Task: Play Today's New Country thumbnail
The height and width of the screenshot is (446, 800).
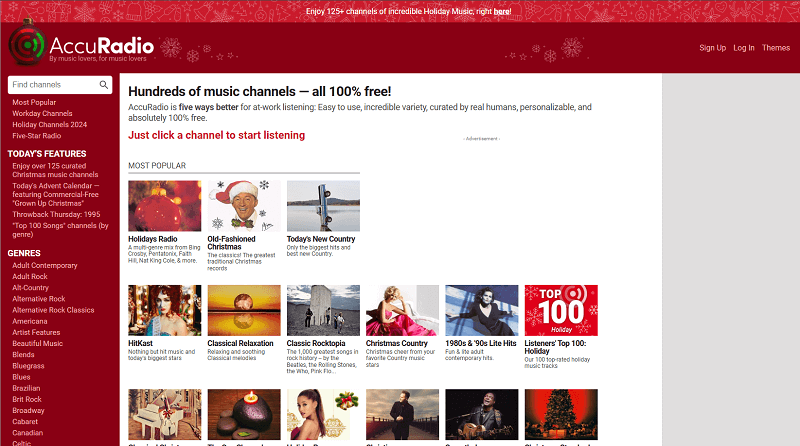Action: [x=323, y=206]
